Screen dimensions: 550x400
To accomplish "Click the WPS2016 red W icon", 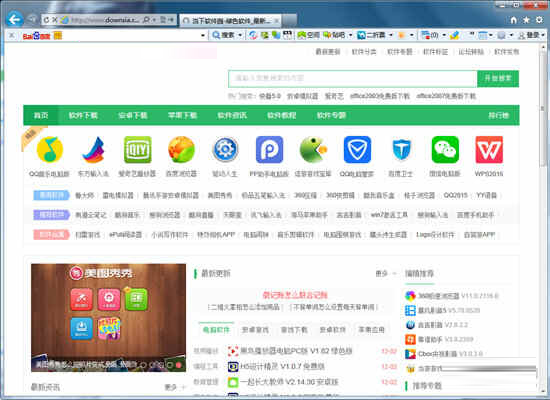I will 489,150.
